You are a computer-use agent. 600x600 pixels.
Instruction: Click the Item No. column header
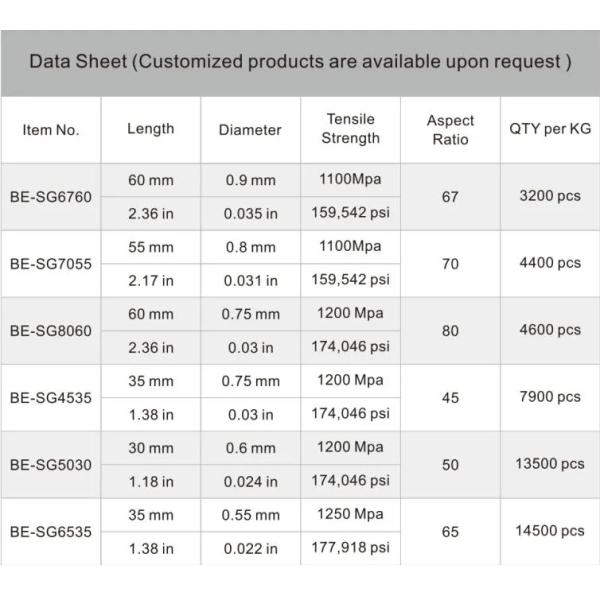(50, 130)
